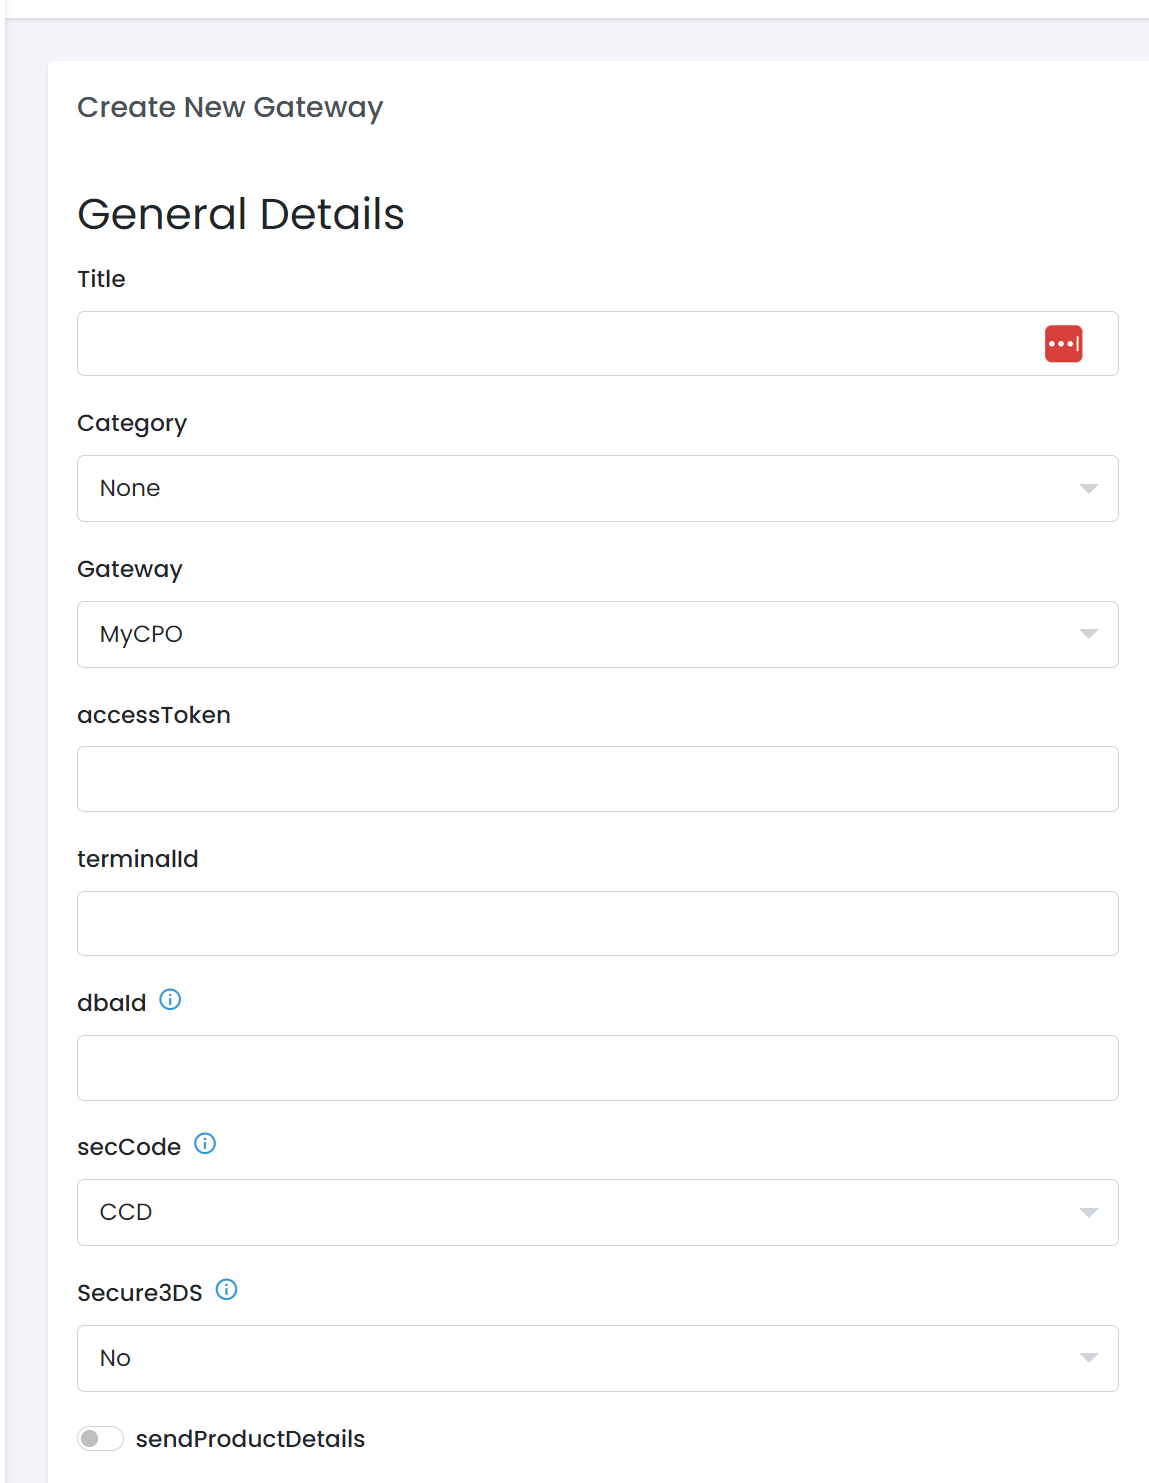
Task: Click the Create New Gateway heading
Action: 230,107
